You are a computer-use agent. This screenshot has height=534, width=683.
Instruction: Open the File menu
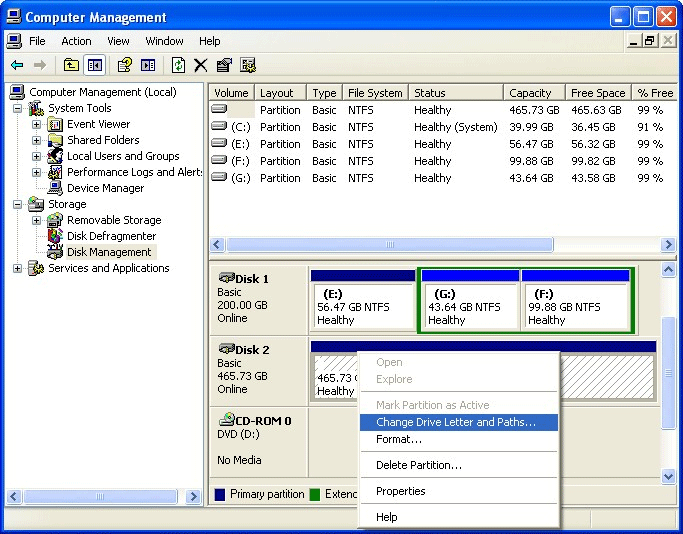click(37, 41)
